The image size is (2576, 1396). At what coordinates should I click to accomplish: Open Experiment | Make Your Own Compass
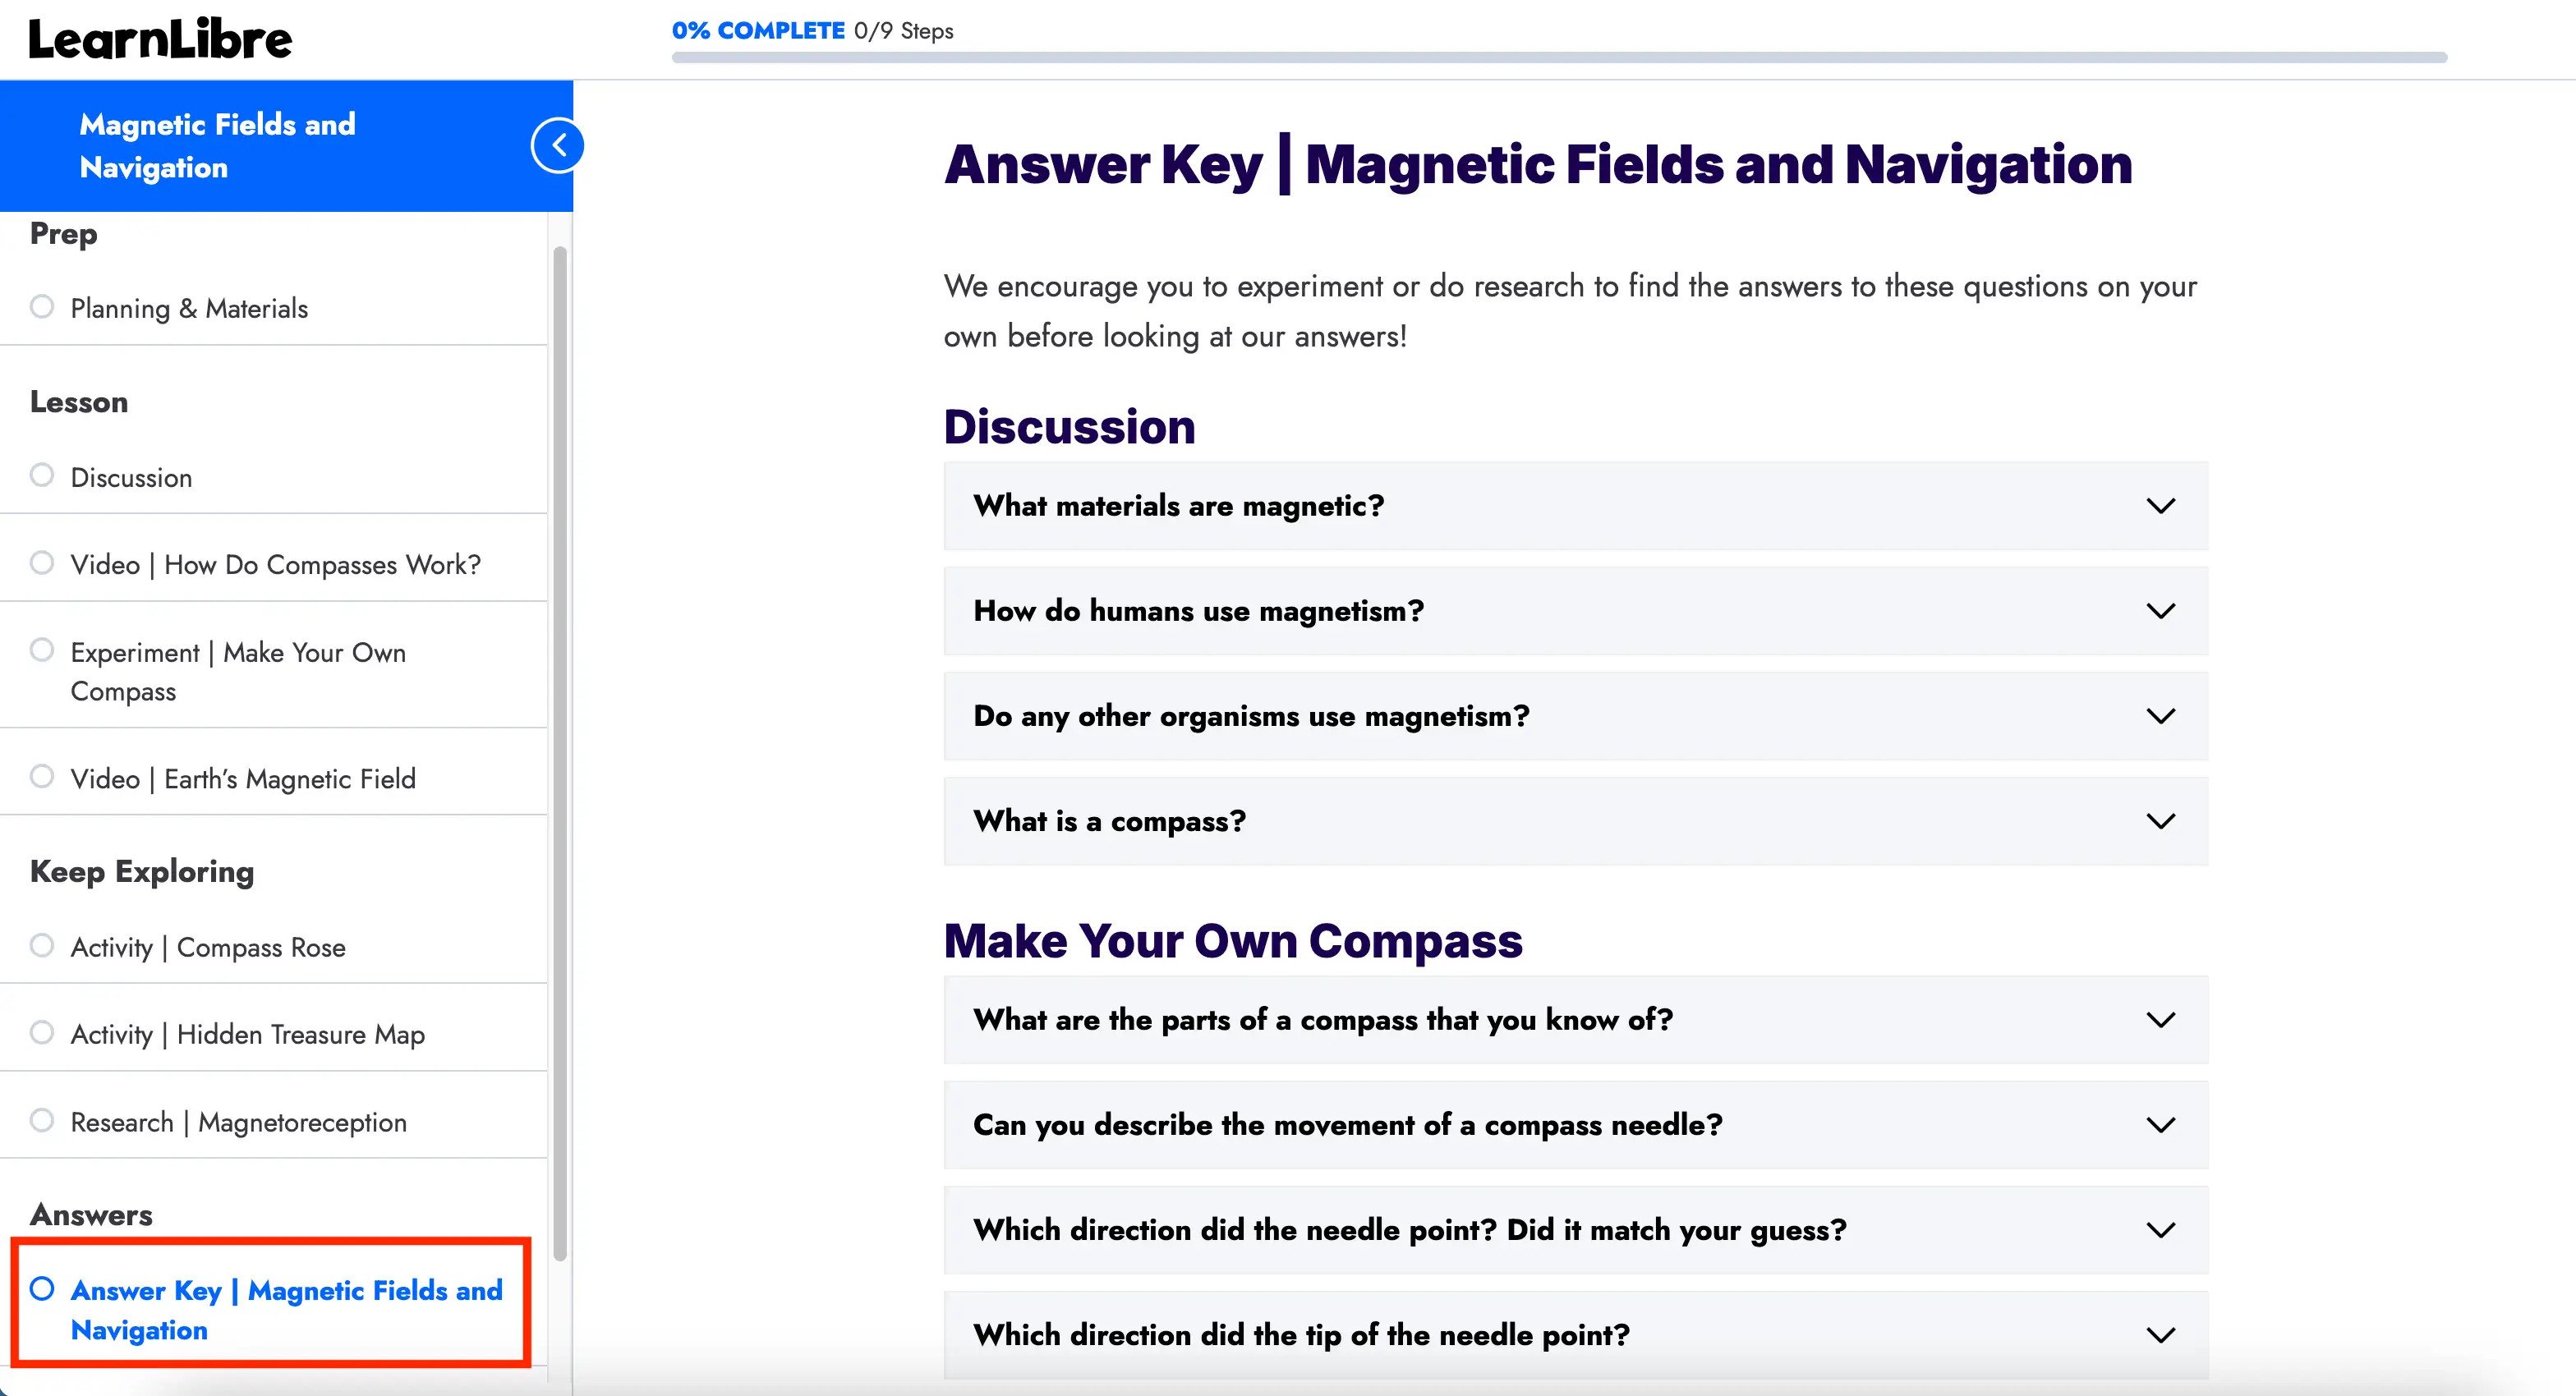(x=238, y=671)
